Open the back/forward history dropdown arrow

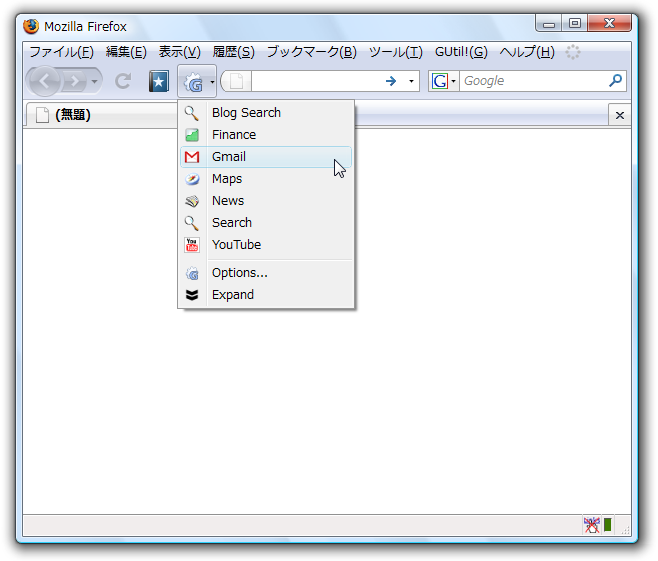(94, 81)
